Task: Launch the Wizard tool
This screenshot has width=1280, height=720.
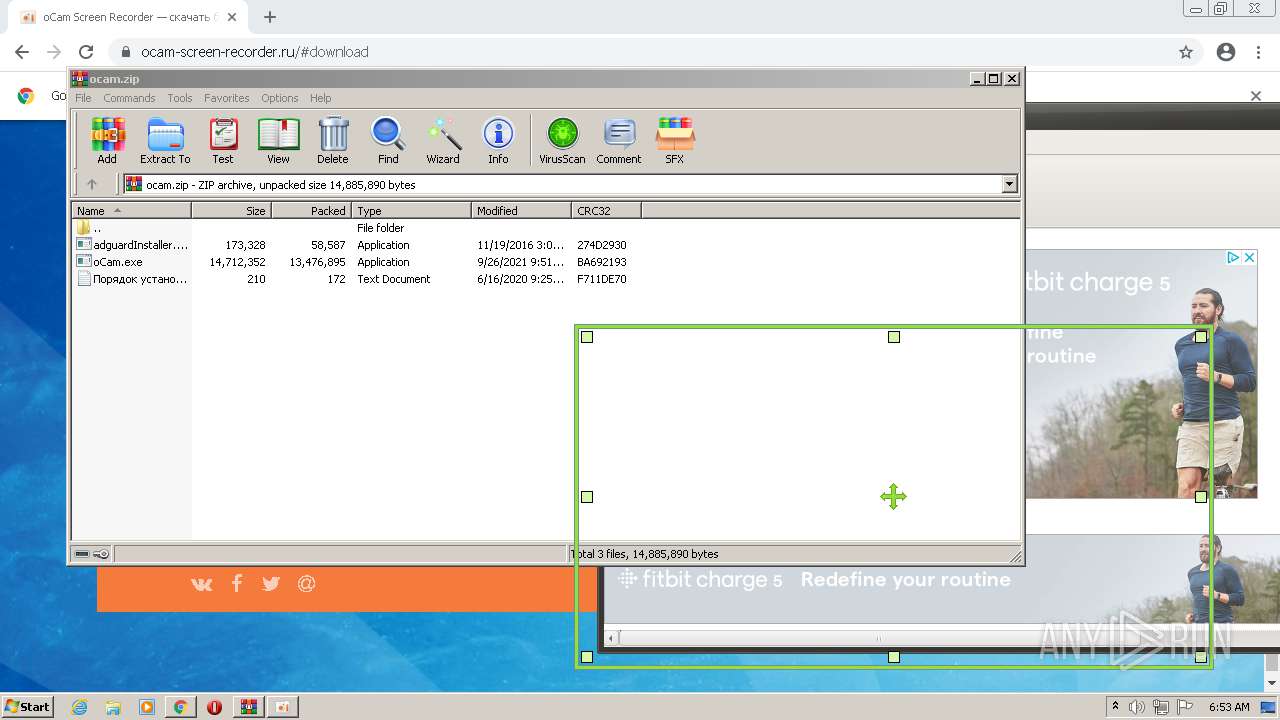Action: pyautogui.click(x=443, y=140)
